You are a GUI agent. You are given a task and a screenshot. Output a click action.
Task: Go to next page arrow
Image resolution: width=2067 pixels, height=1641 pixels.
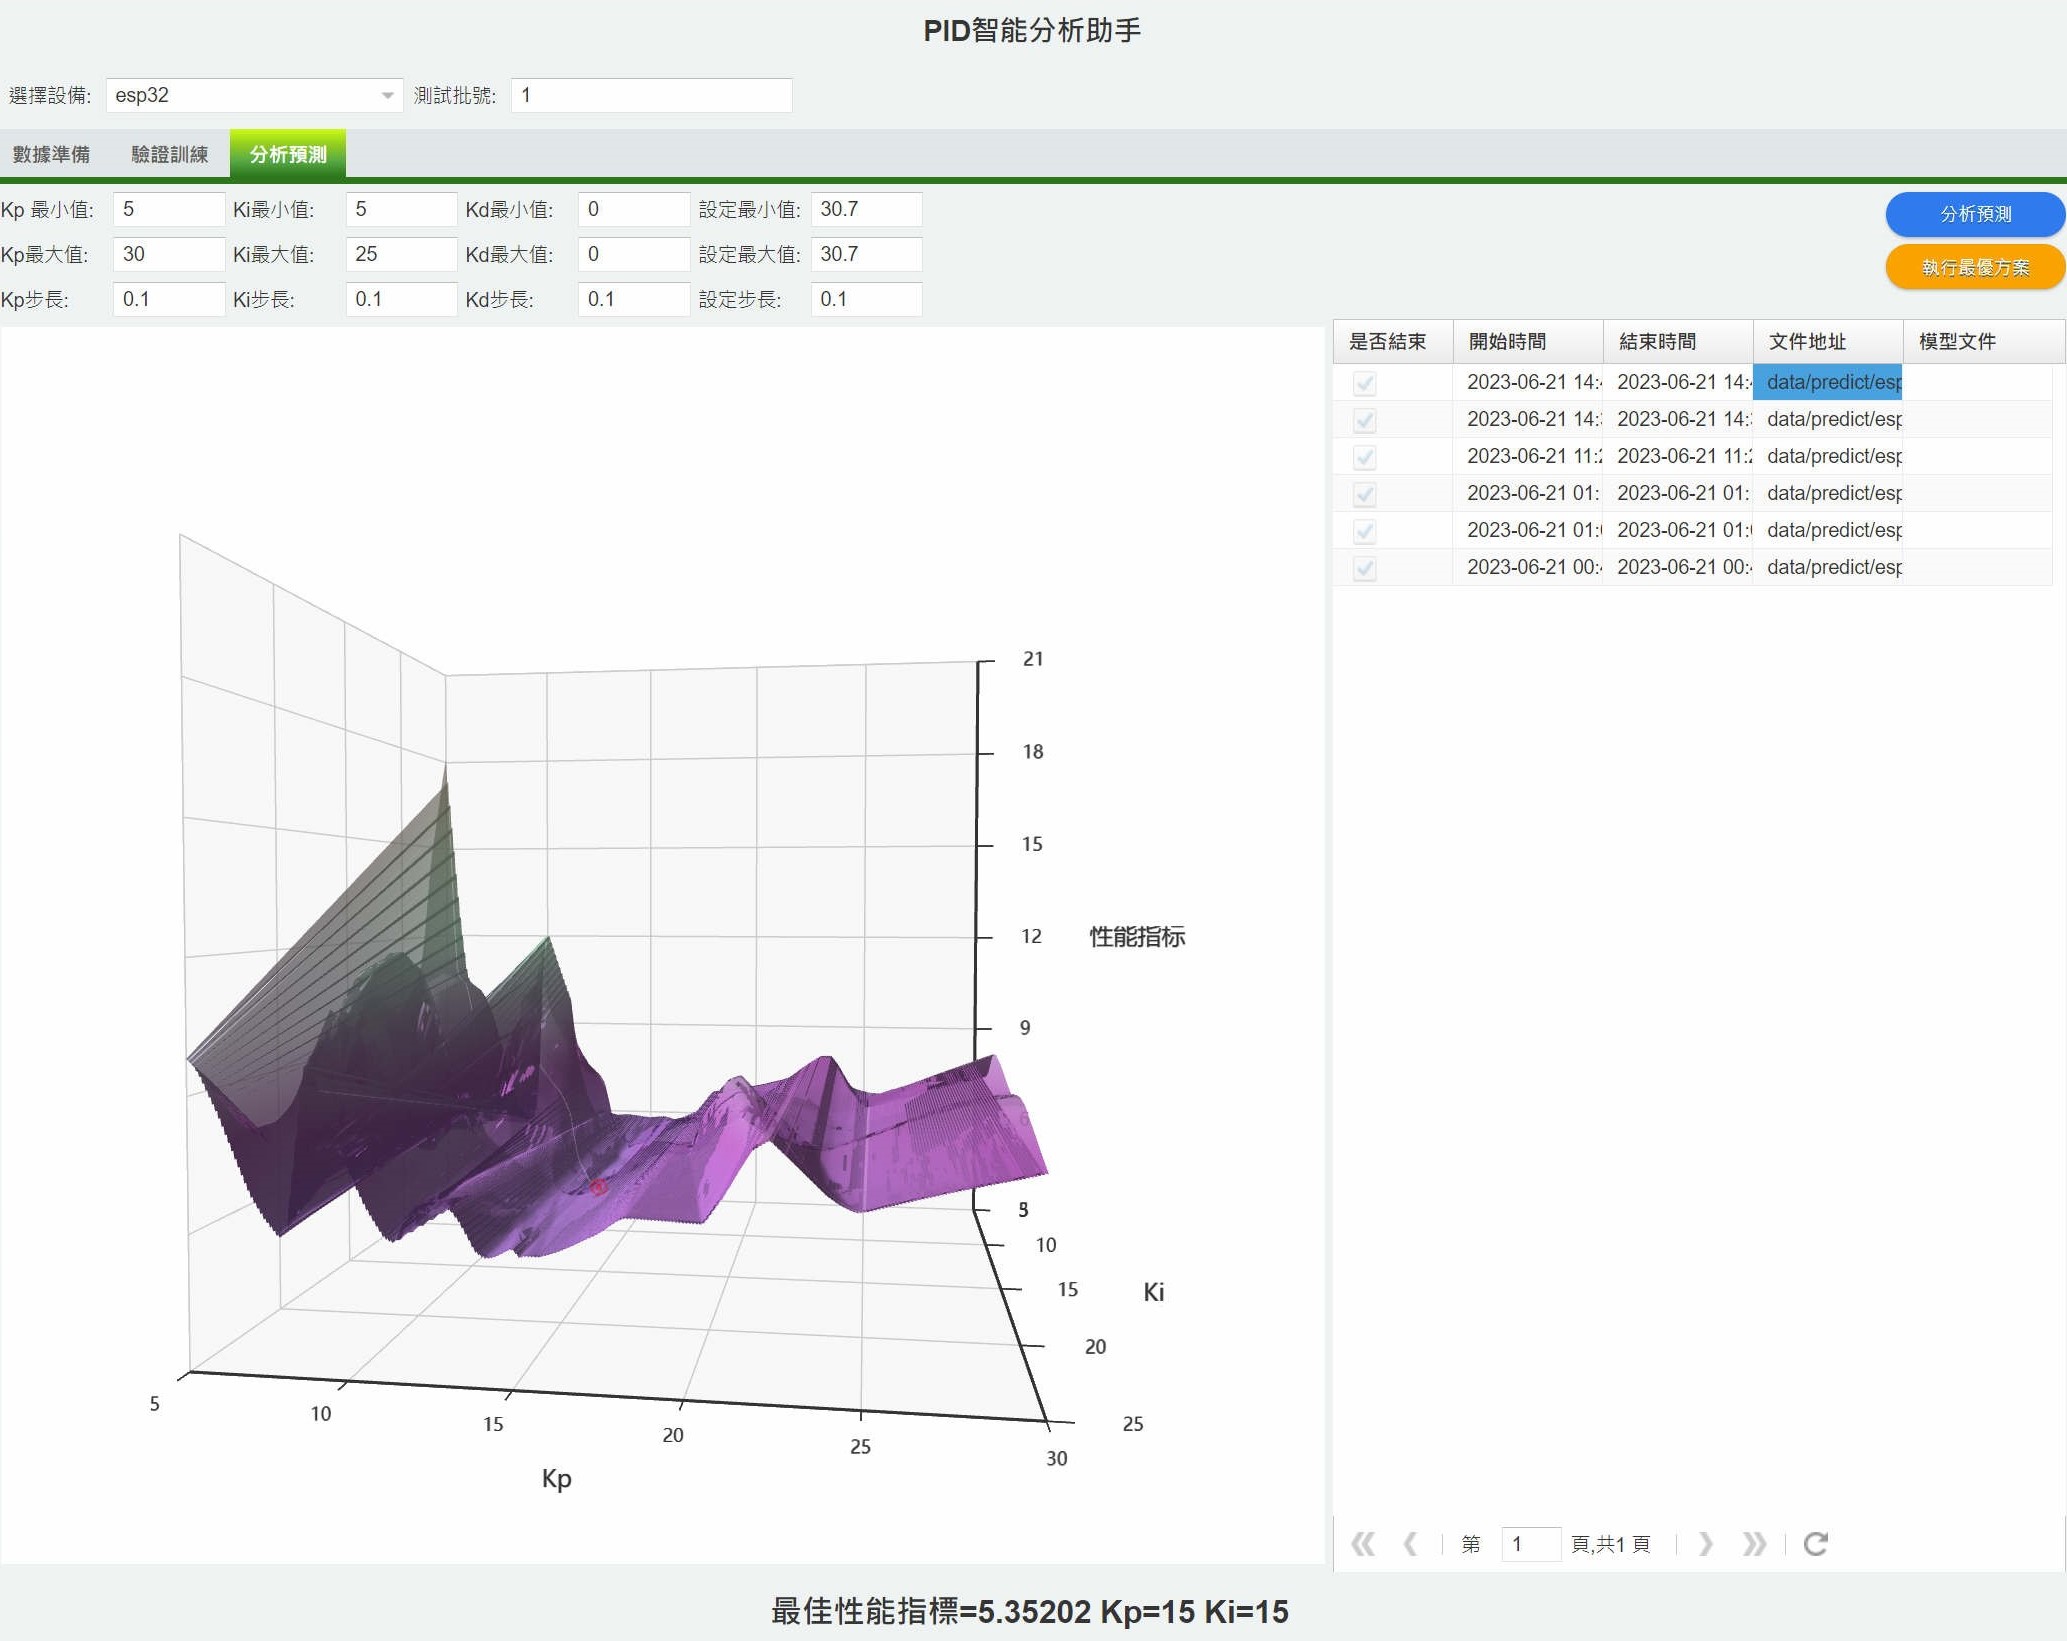click(x=1705, y=1544)
